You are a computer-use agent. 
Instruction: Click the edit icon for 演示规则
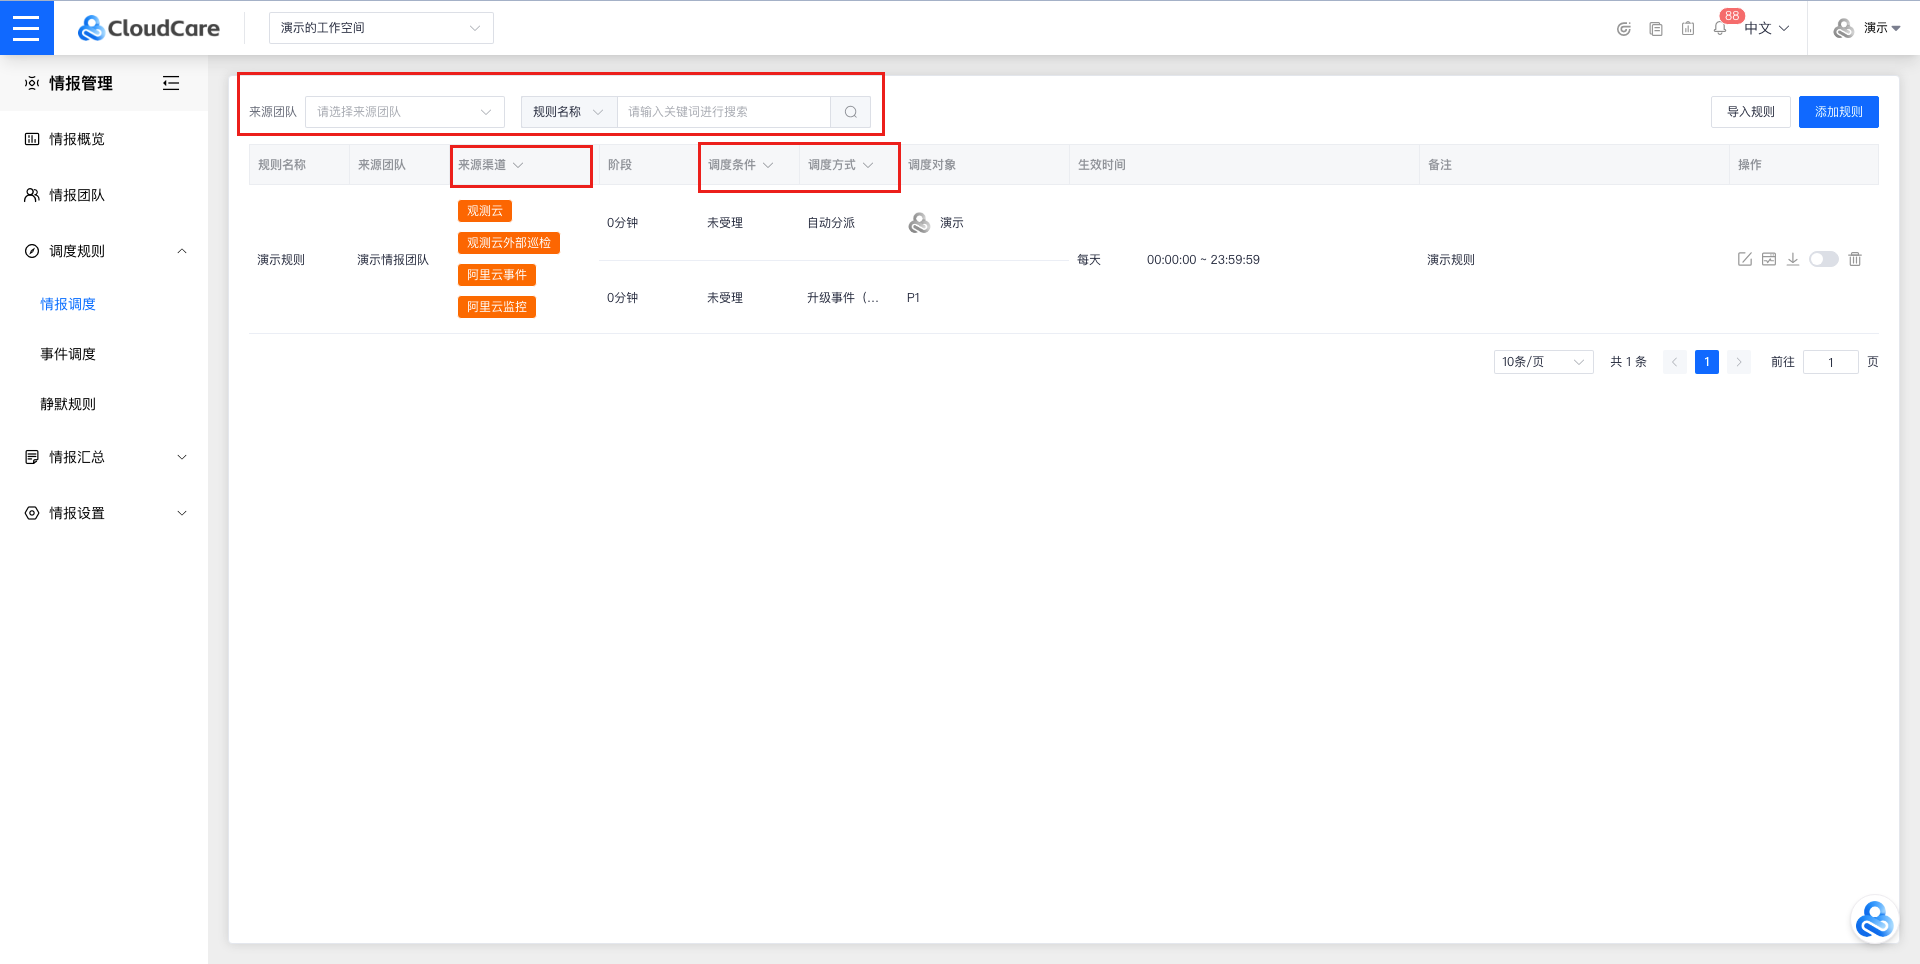point(1744,259)
